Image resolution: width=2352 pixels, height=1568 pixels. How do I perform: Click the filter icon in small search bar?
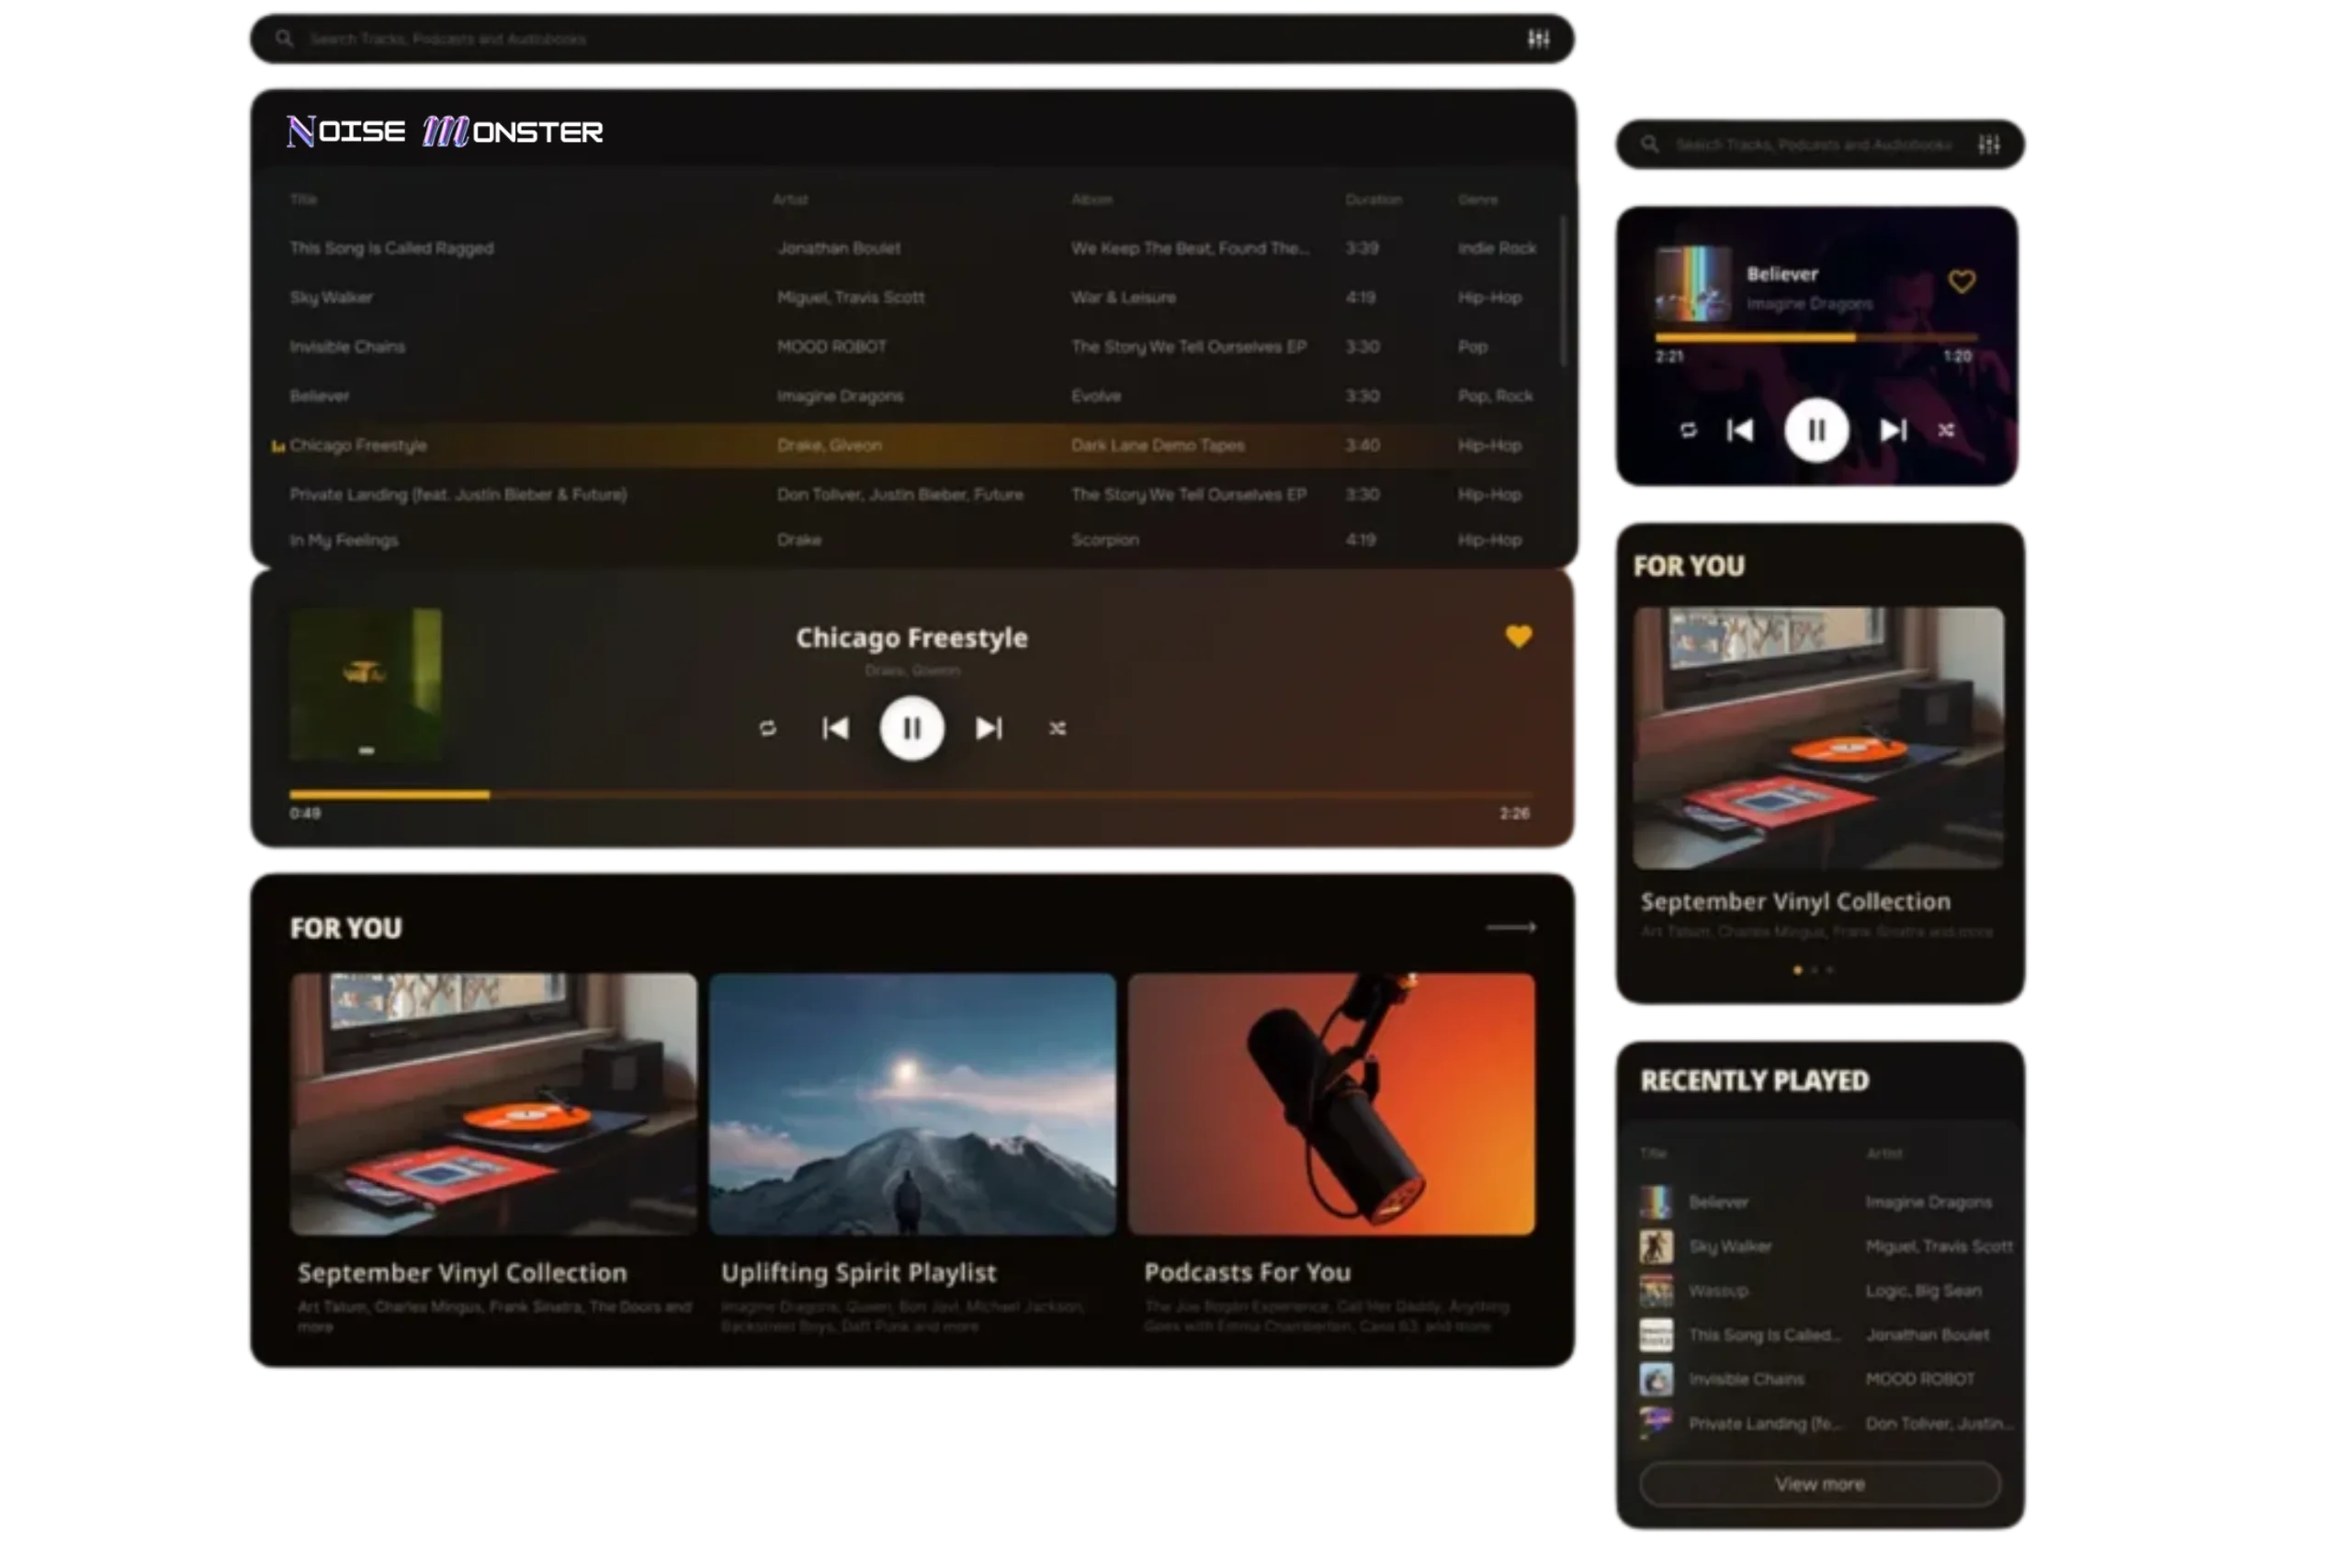point(1989,145)
